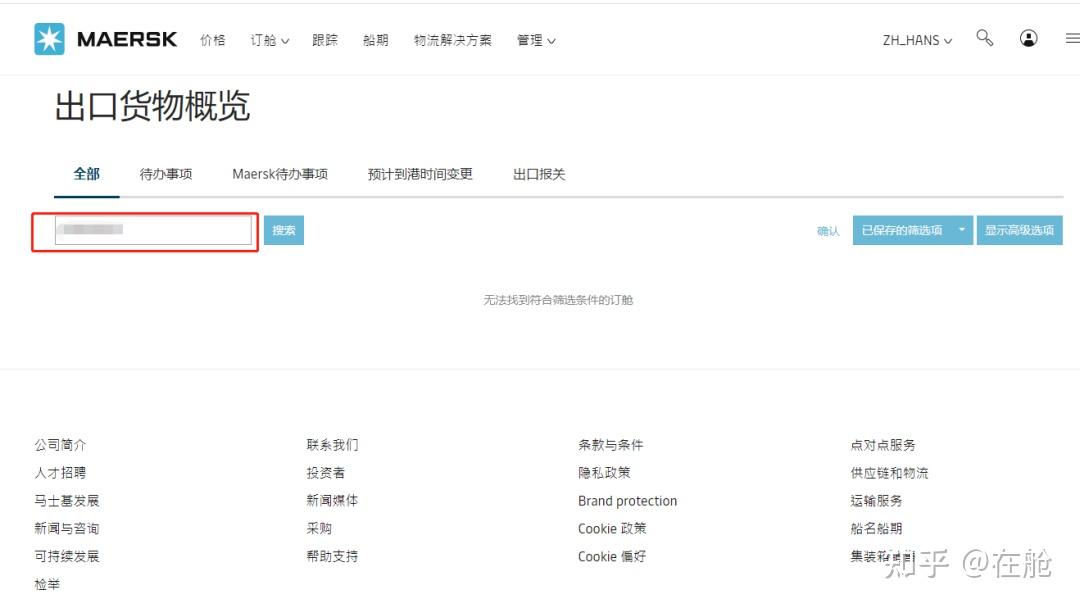Open the Brand protection footer link
The height and width of the screenshot is (608, 1080).
(627, 500)
